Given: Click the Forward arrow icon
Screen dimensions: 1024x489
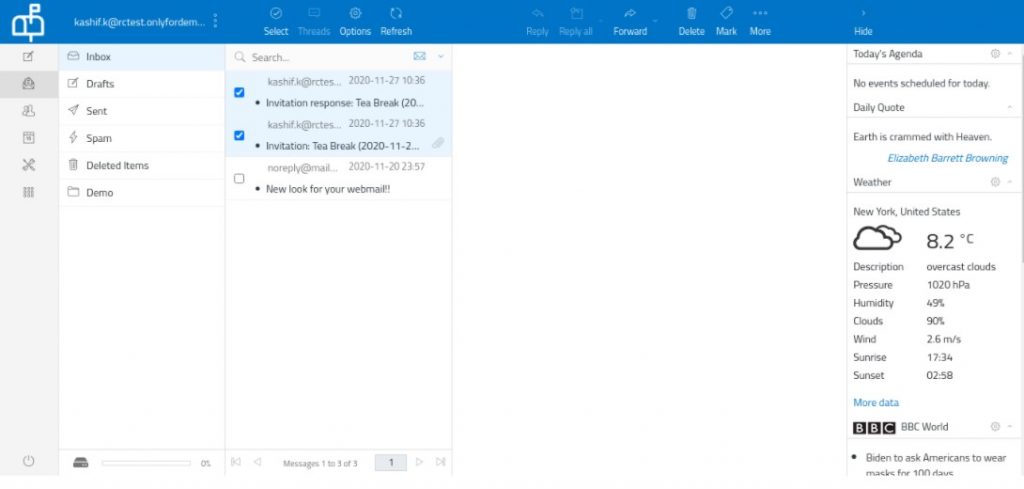Looking at the screenshot, I should pos(630,14).
